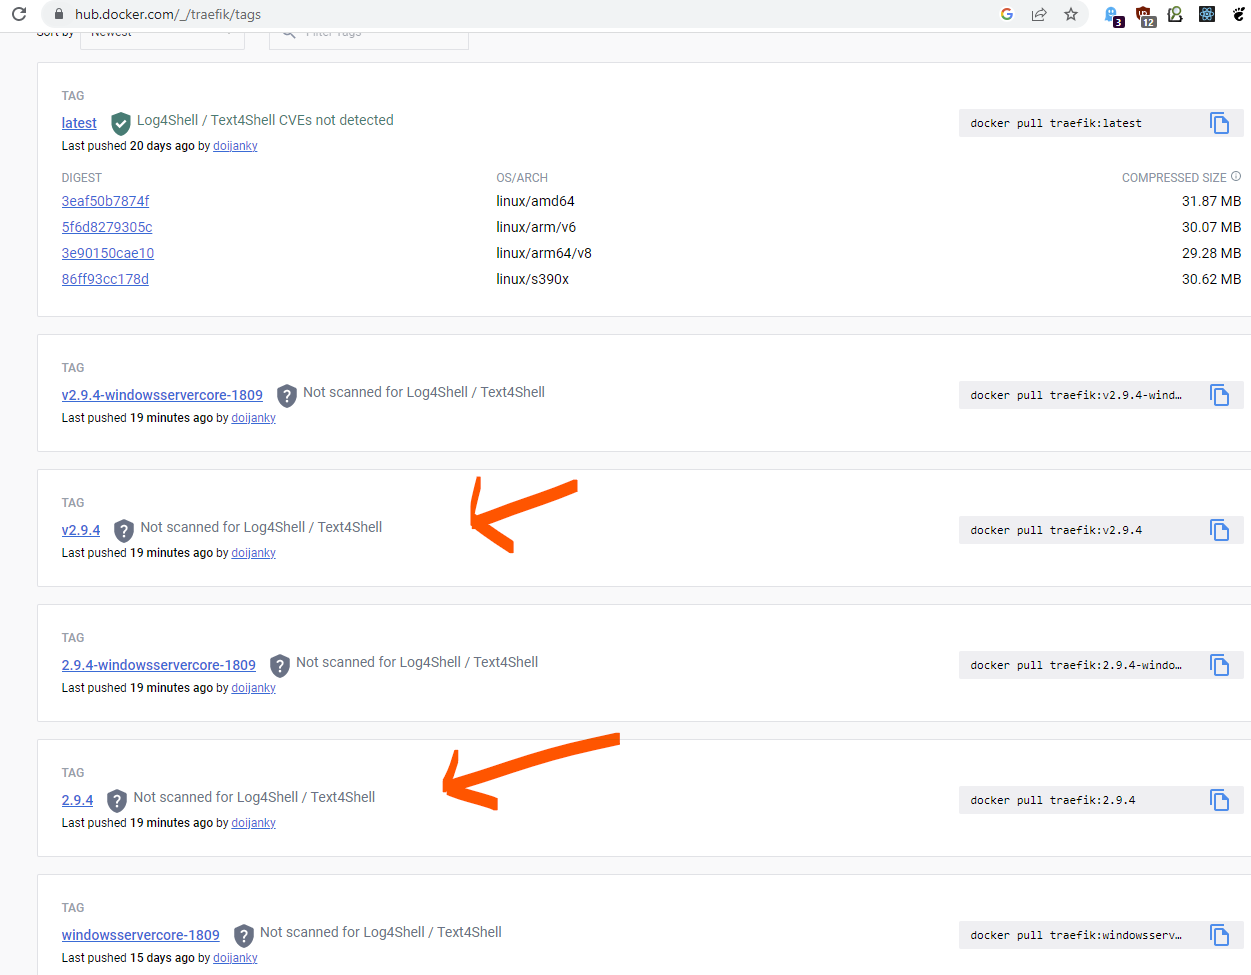This screenshot has height=975, width=1251.
Task: Click the page reload button
Action: pos(18,15)
